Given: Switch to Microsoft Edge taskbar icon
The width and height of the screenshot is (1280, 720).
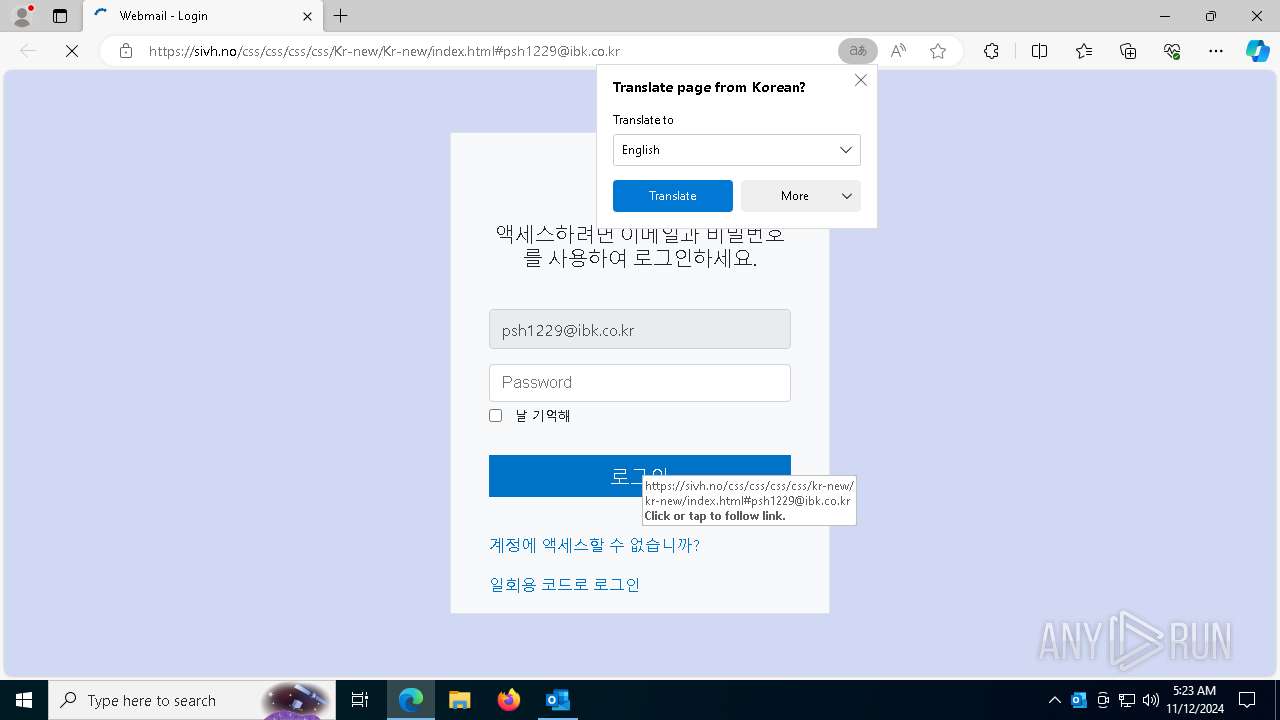Looking at the screenshot, I should (x=411, y=700).
